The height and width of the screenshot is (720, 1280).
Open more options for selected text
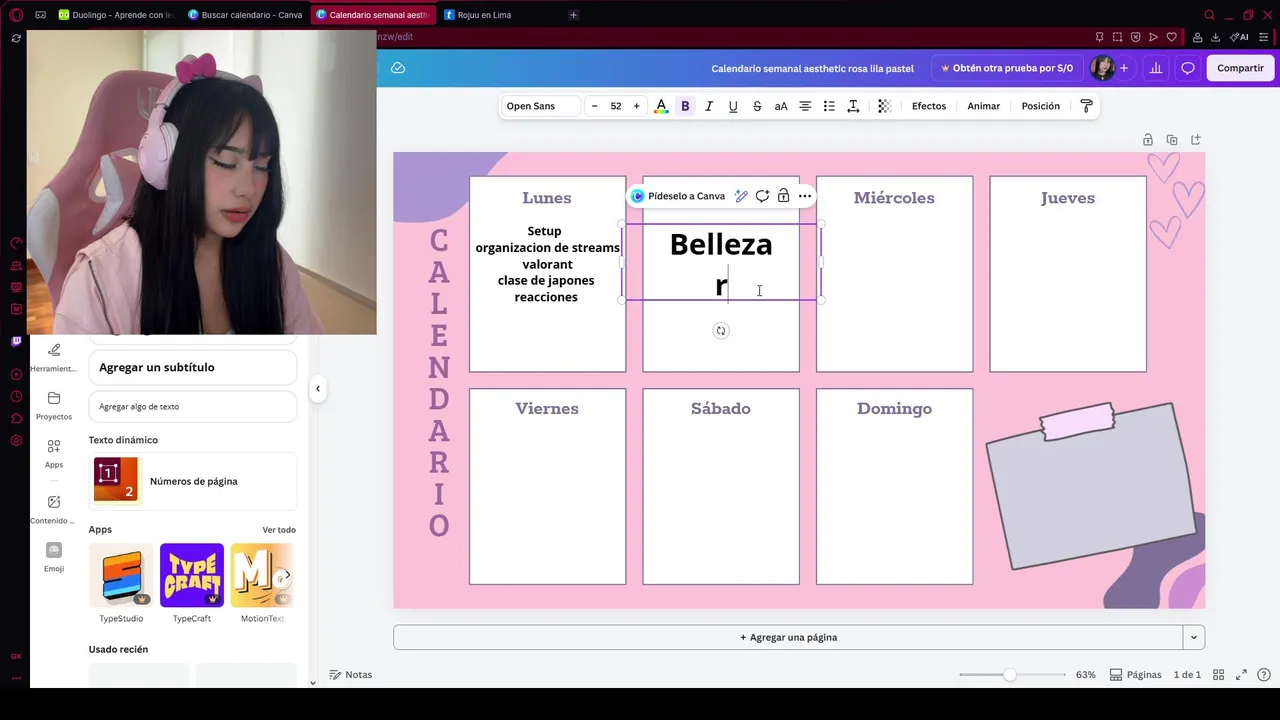[x=805, y=196]
